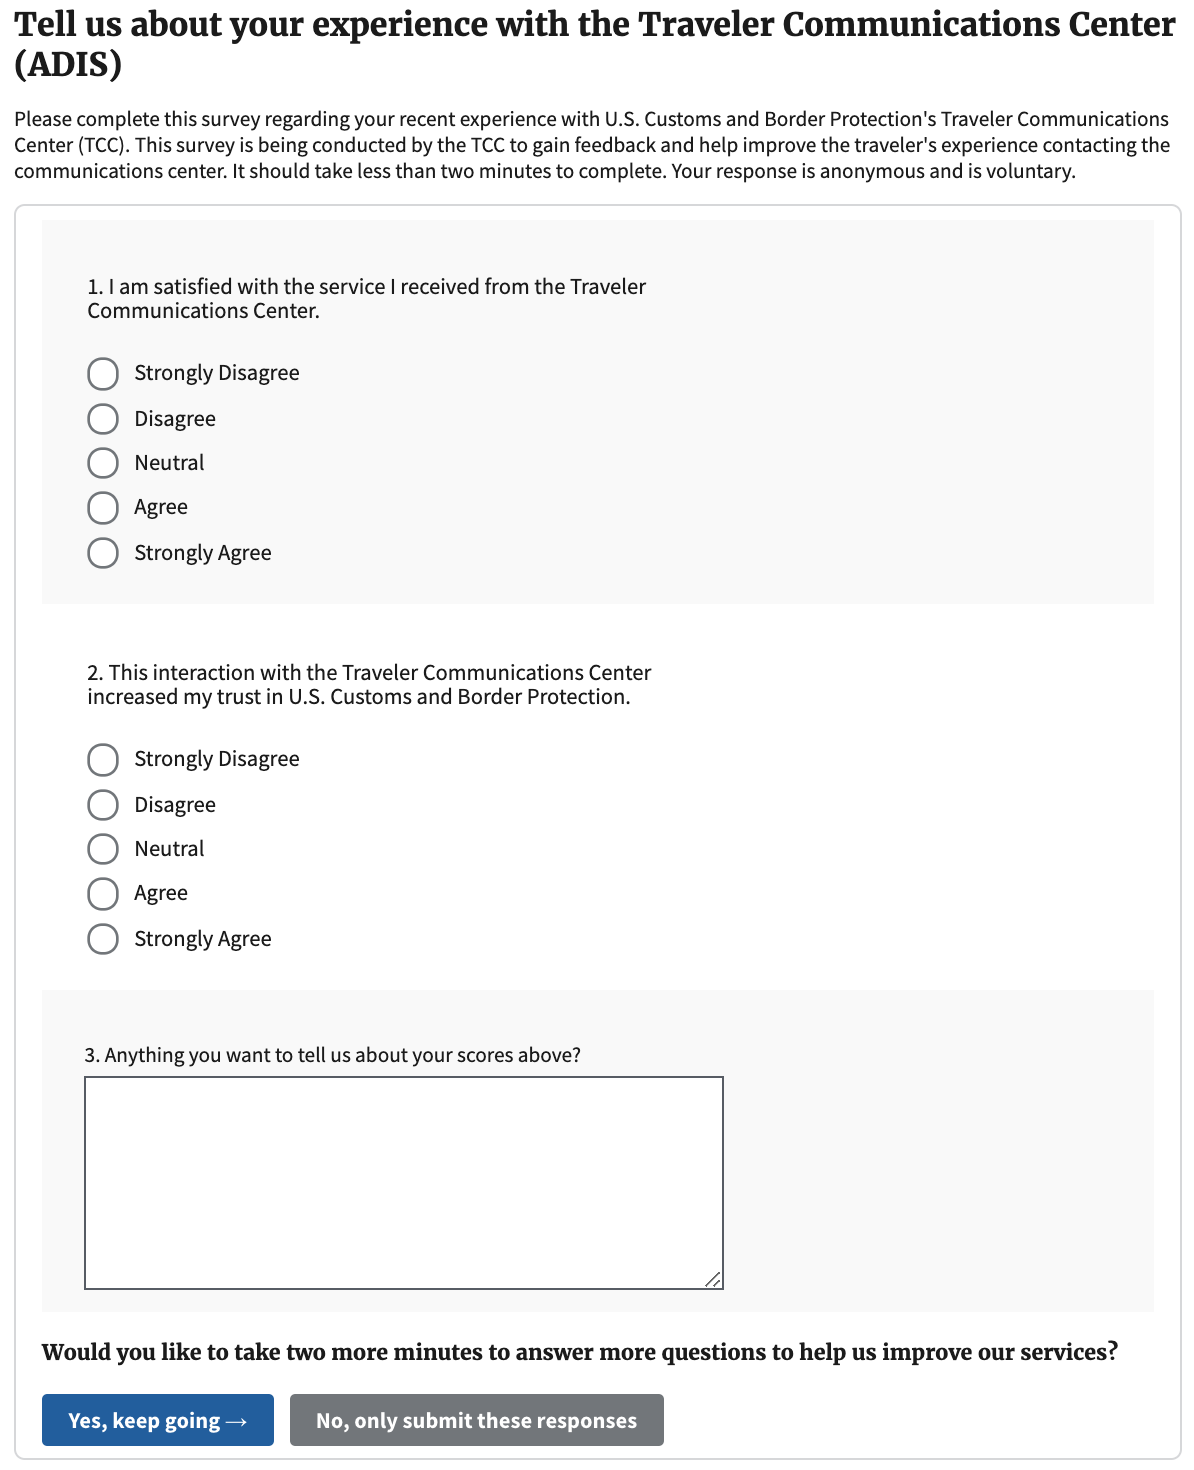Click the Strongly Agree label in question 1
This screenshot has width=1194, height=1470.
(x=203, y=553)
